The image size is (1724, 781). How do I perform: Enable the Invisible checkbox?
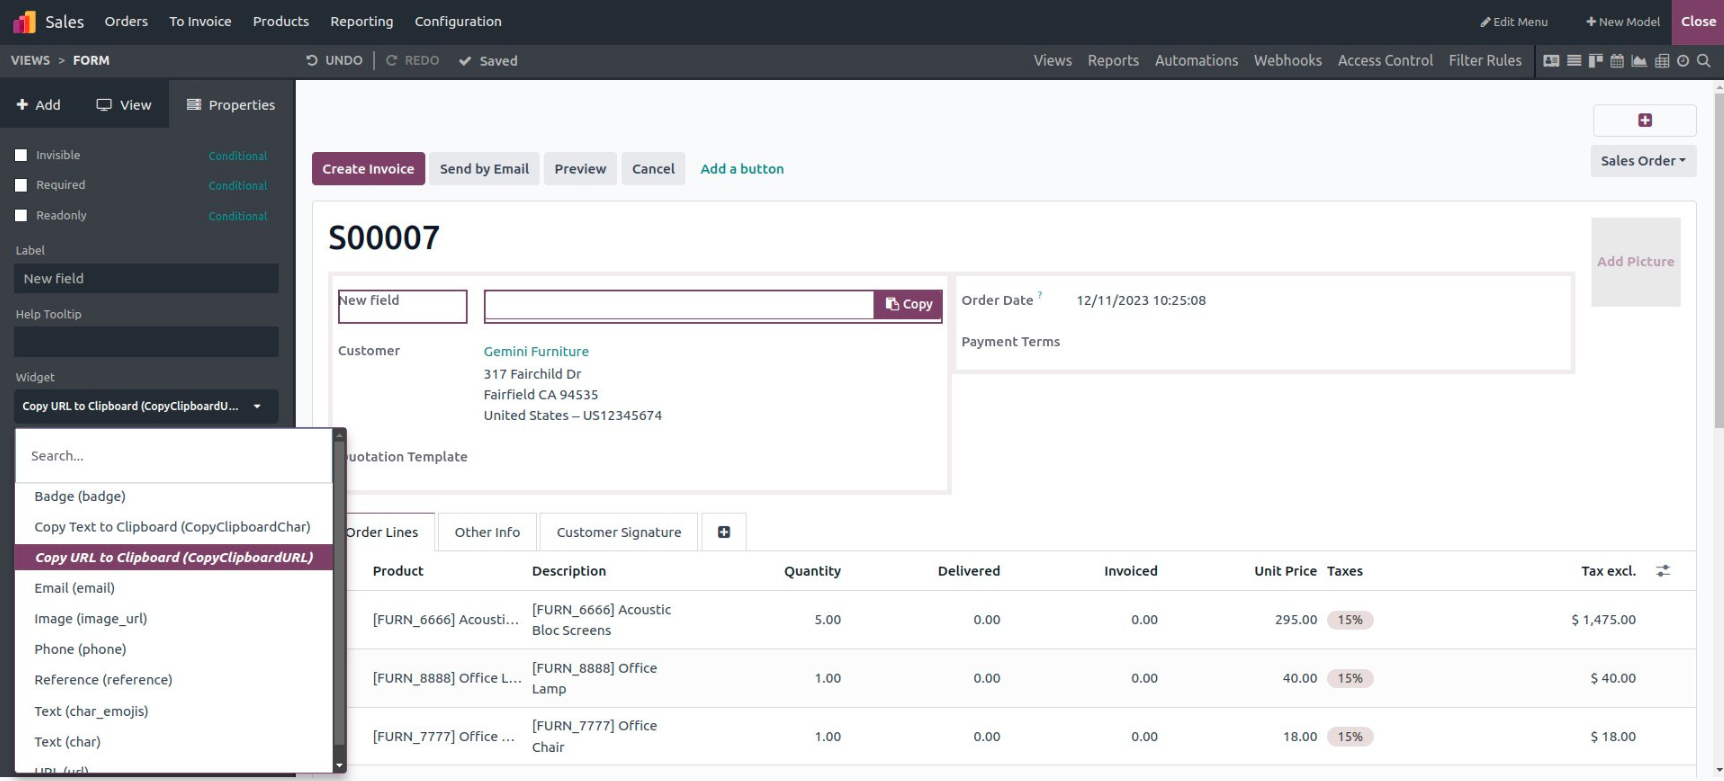21,155
